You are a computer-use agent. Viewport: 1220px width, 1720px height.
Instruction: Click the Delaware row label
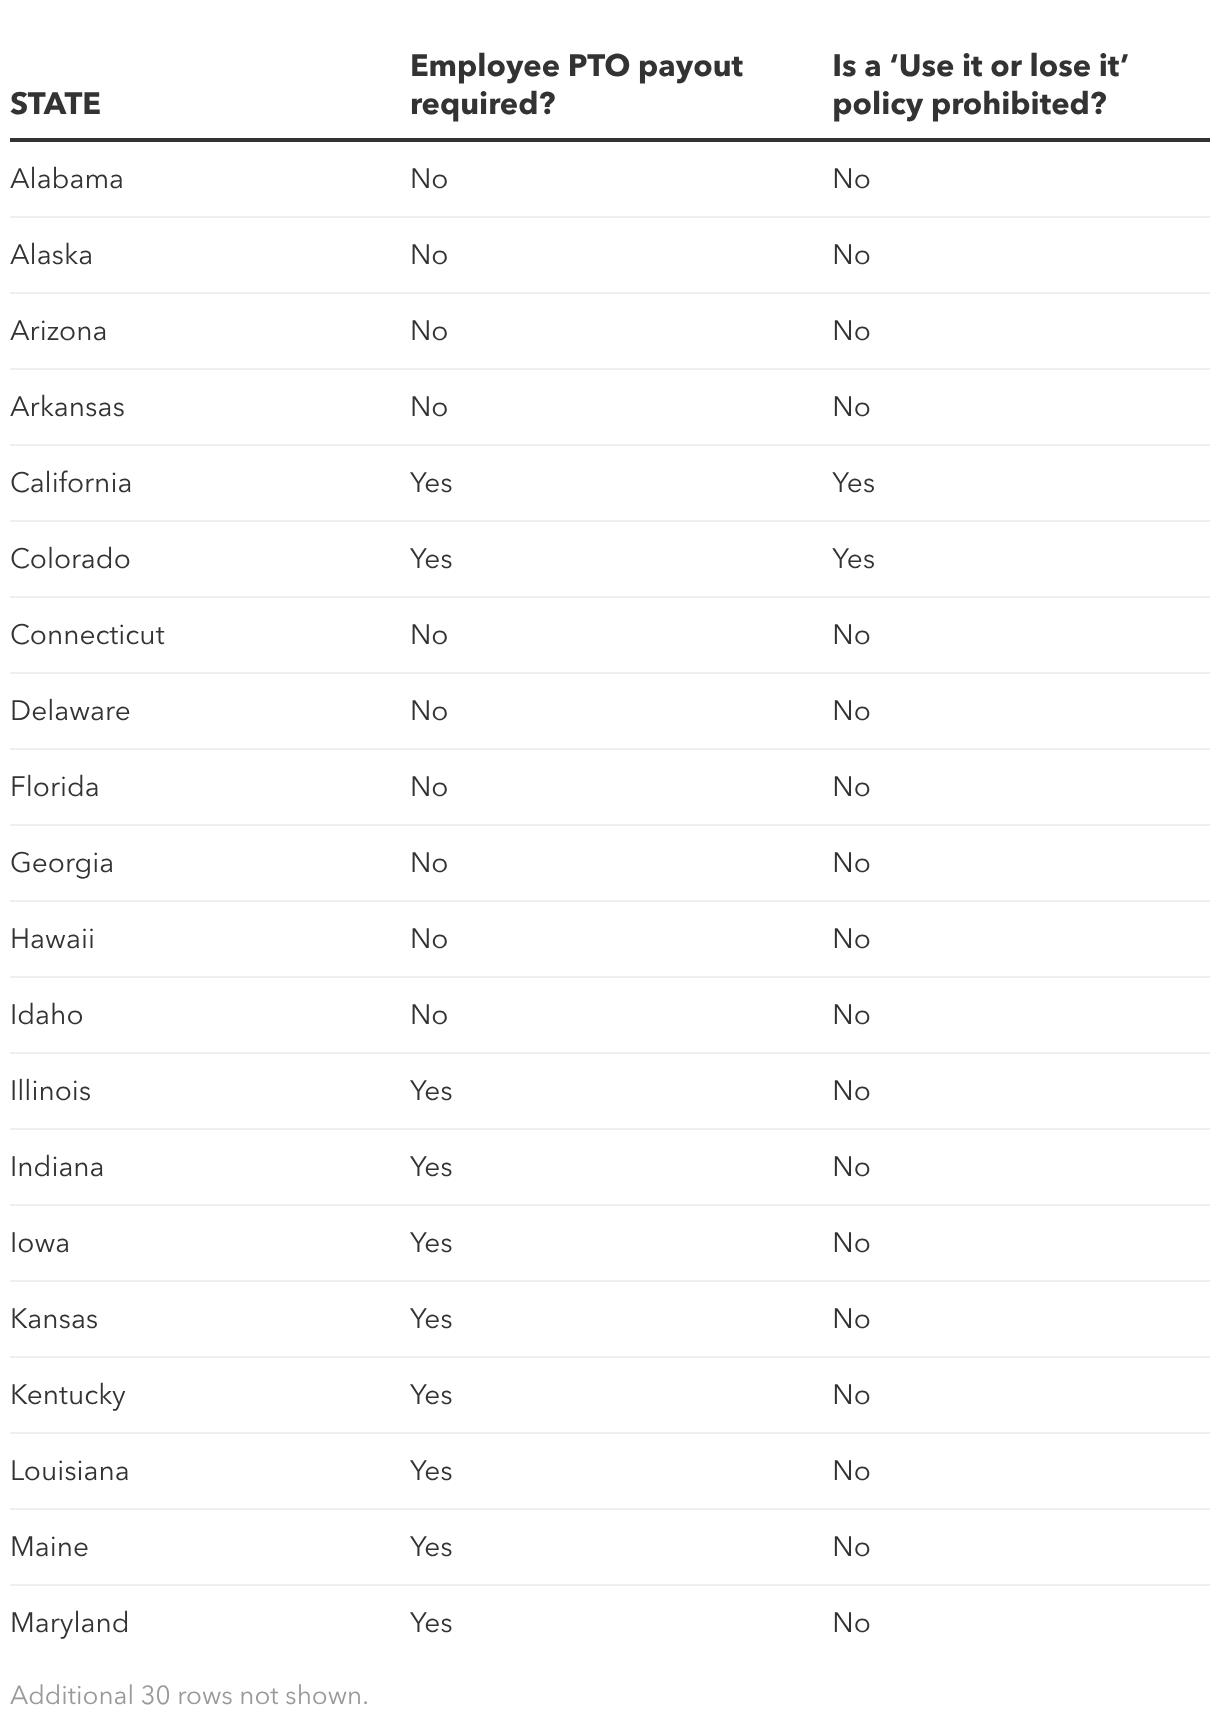70,711
